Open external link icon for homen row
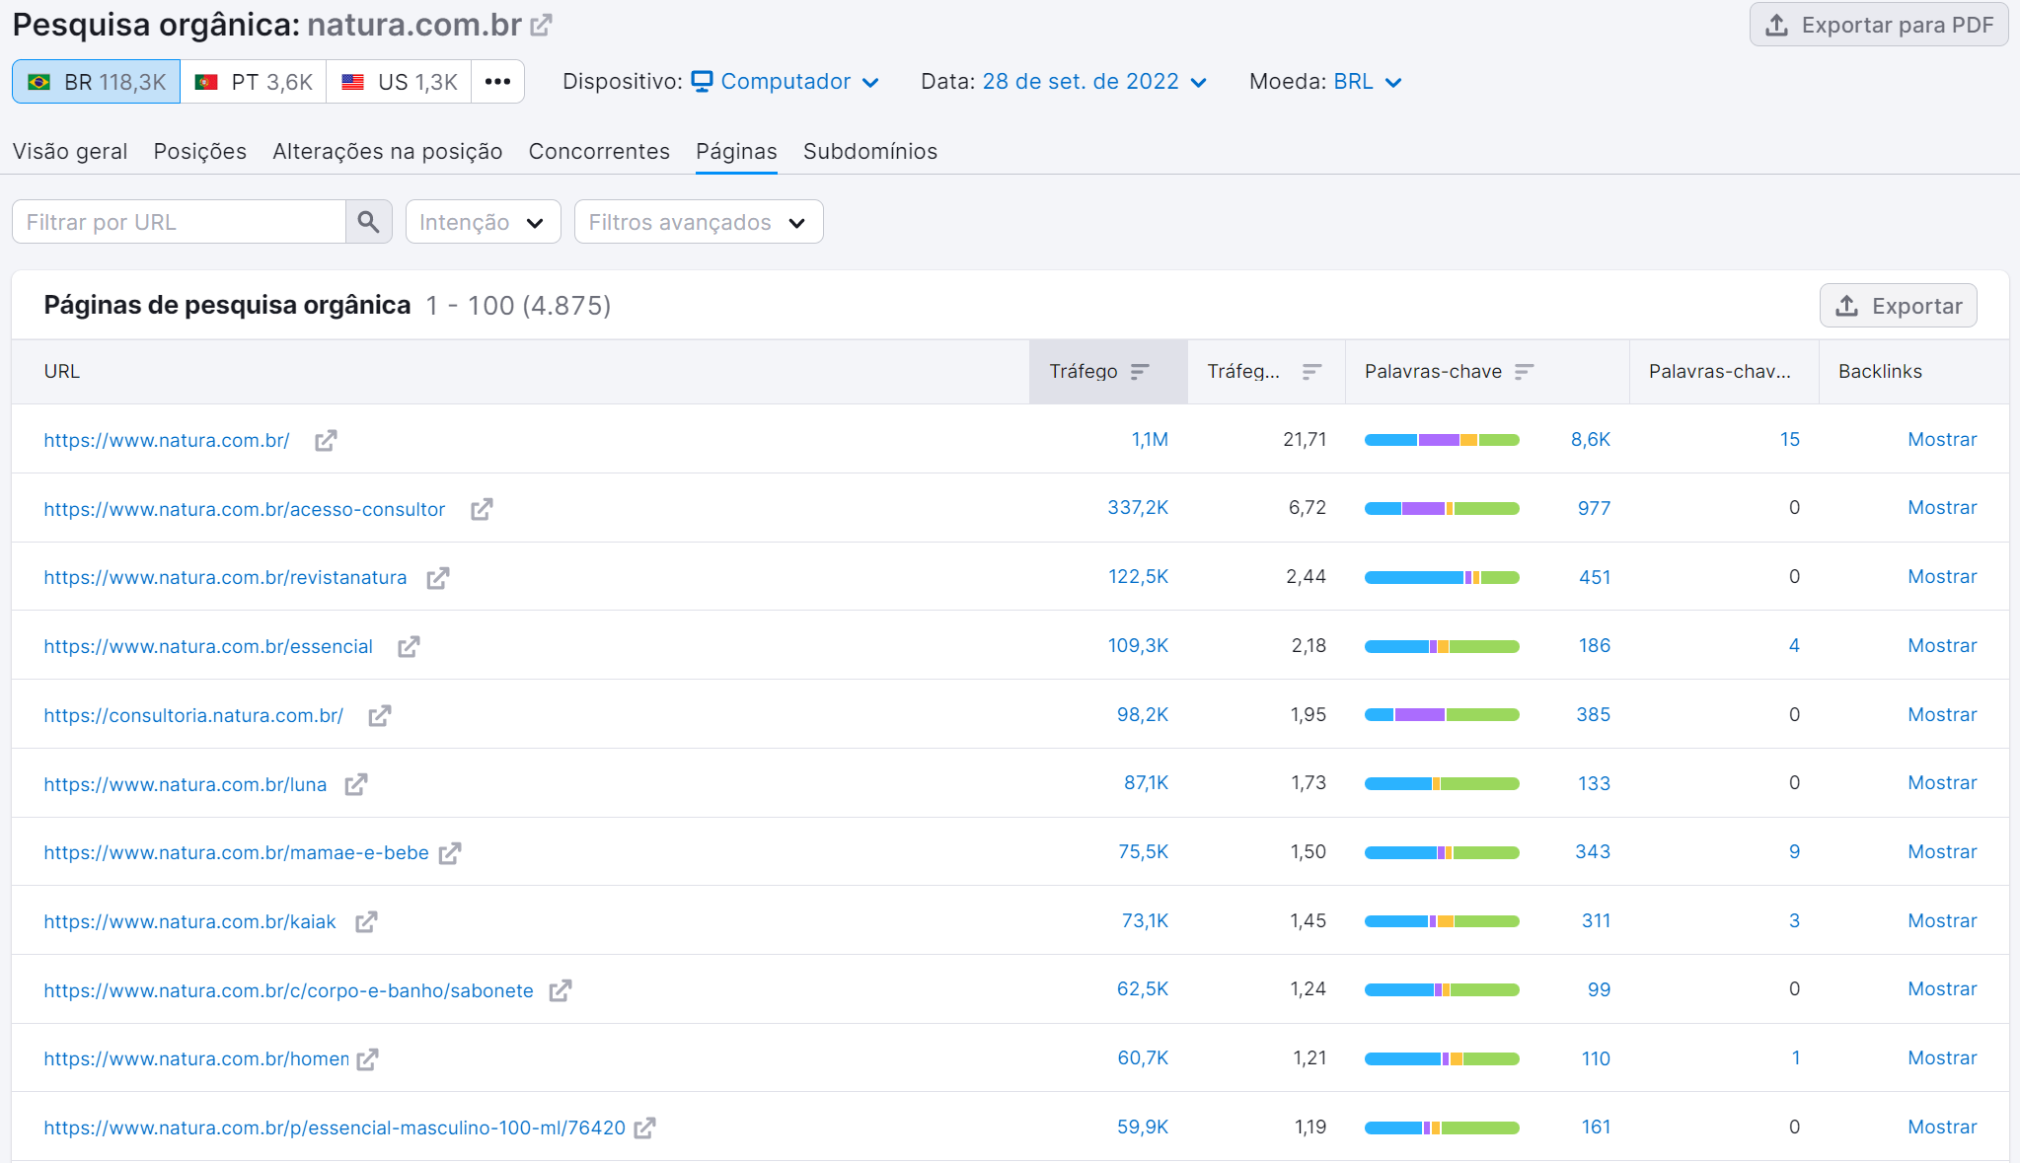The width and height of the screenshot is (2020, 1163). [x=368, y=1059]
